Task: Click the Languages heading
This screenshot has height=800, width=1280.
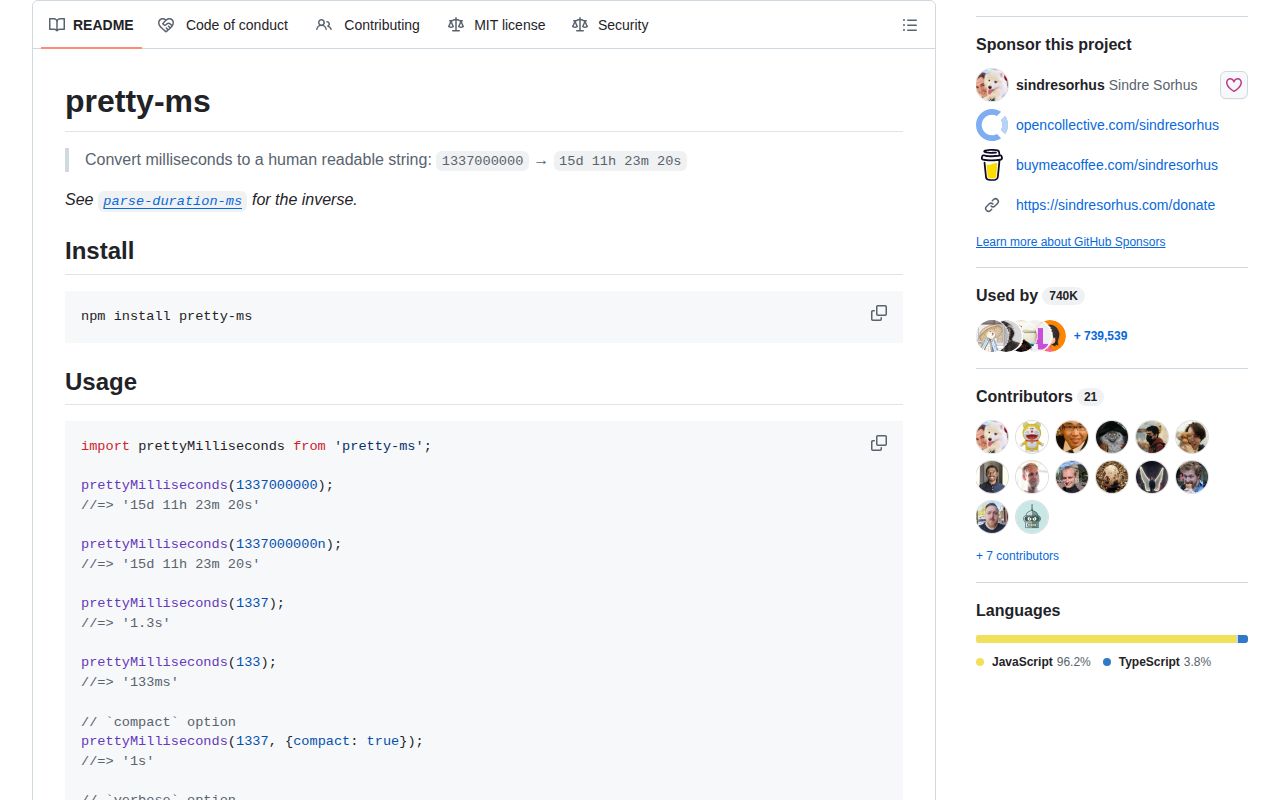Action: pyautogui.click(x=1018, y=610)
